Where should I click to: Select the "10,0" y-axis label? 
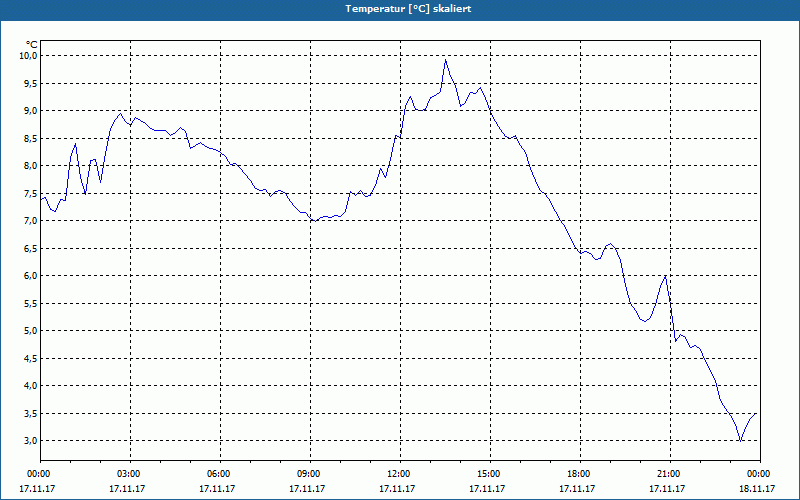tap(28, 56)
